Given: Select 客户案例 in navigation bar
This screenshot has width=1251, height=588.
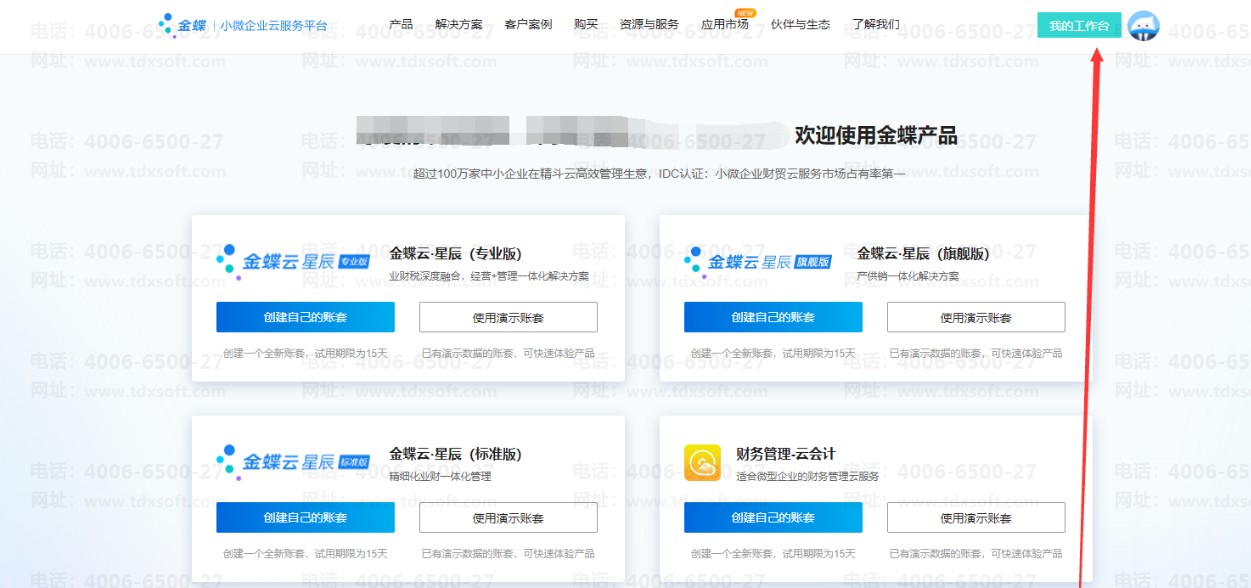Looking at the screenshot, I should pos(528,24).
